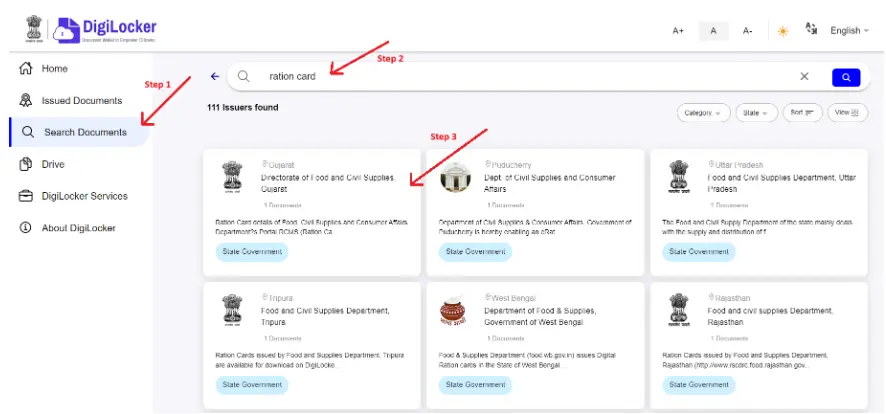The width and height of the screenshot is (886, 414).
Task: Toggle the sun theme icon
Action: pyautogui.click(x=782, y=31)
